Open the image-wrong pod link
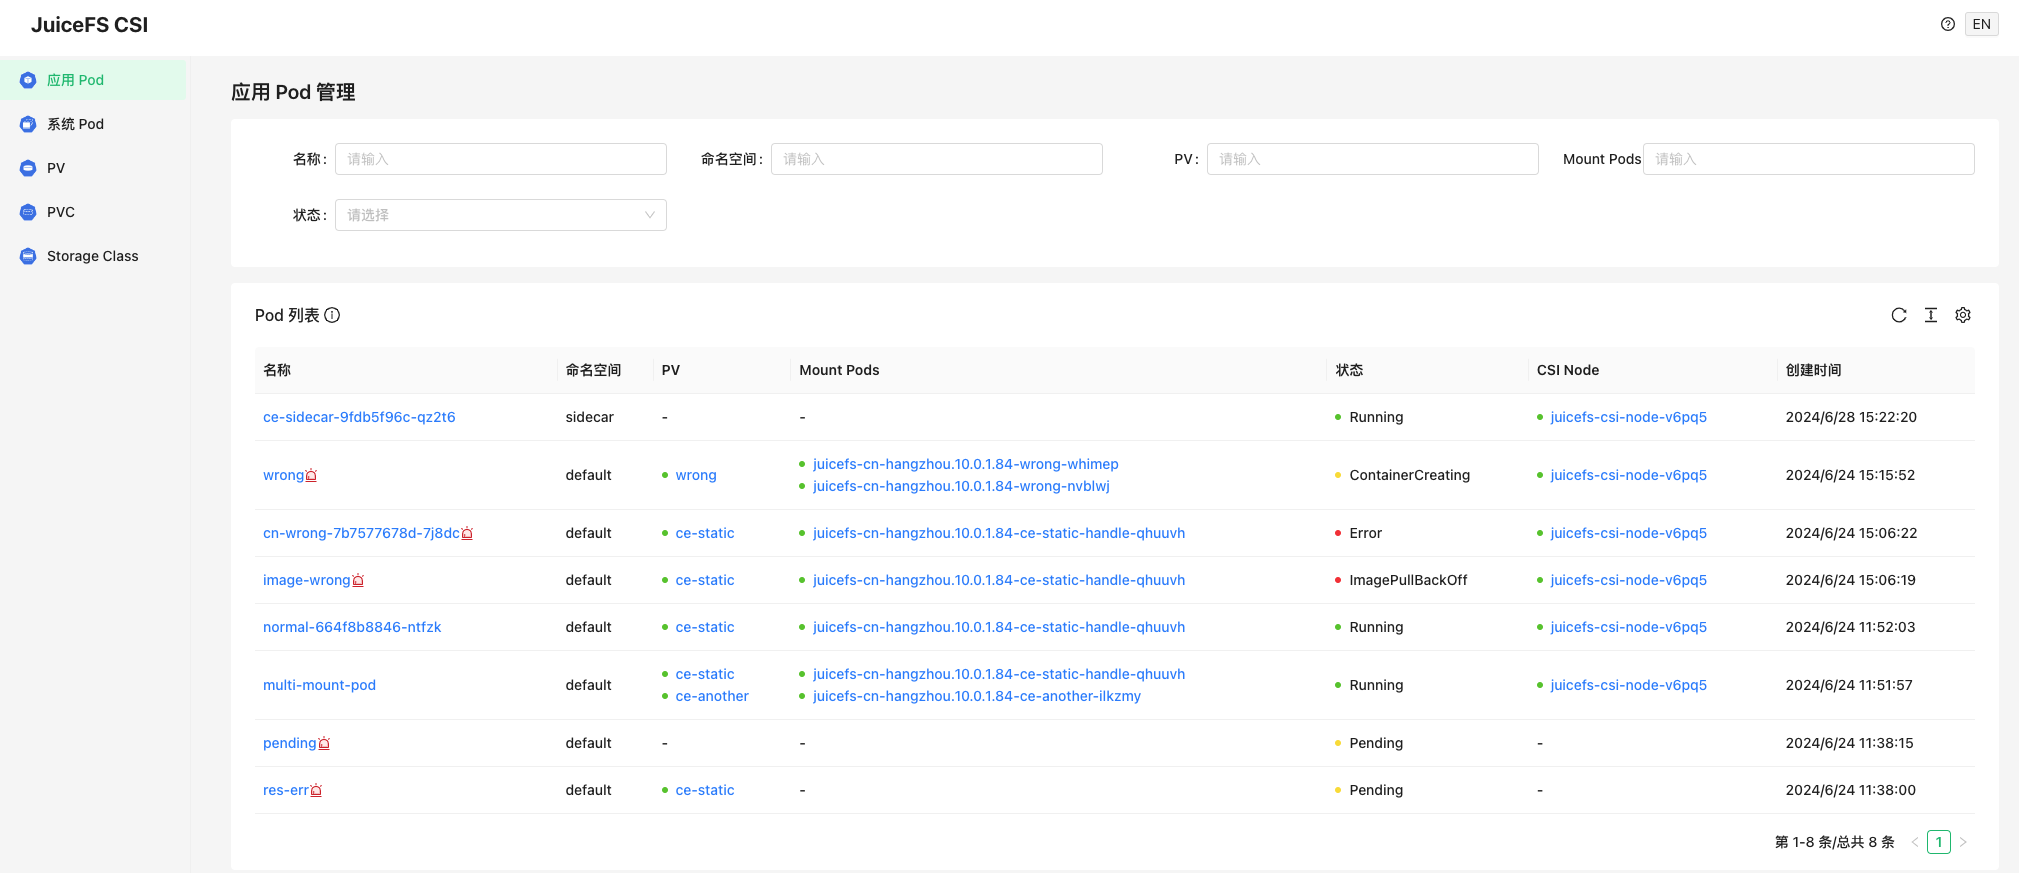Image resolution: width=2019 pixels, height=873 pixels. point(306,580)
